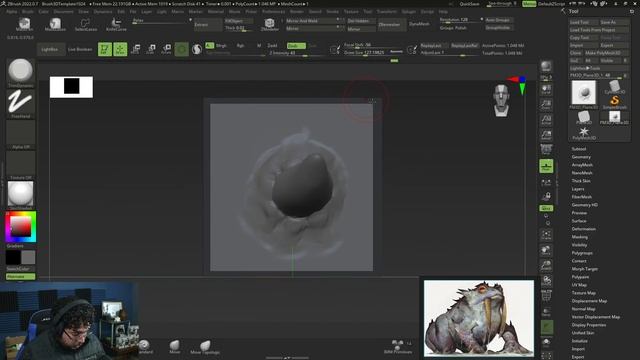The width and height of the screenshot is (640, 360).
Task: Expand the Display Properties section
Action: [x=589, y=325]
